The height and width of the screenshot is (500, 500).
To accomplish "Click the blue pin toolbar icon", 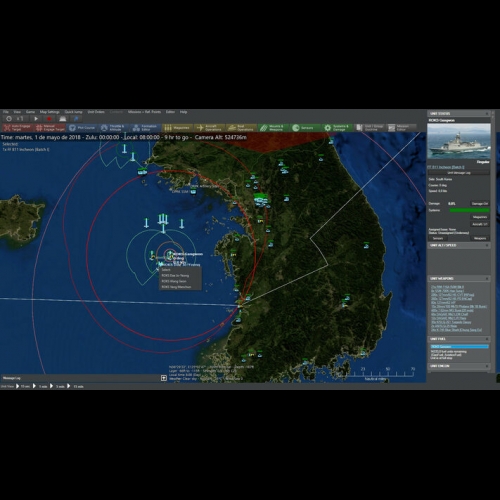I will (76, 119).
